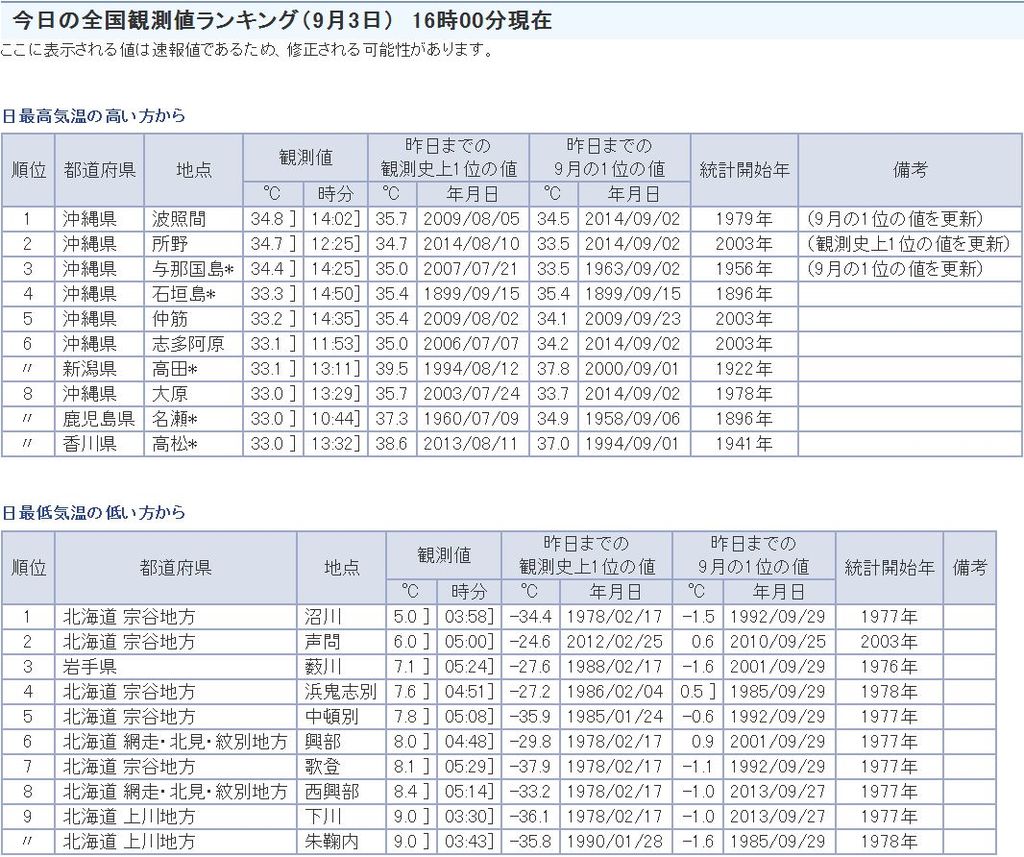The image size is (1024, 857).
Task: Select 統計開始年 header in high temperature table
Action: (x=744, y=170)
